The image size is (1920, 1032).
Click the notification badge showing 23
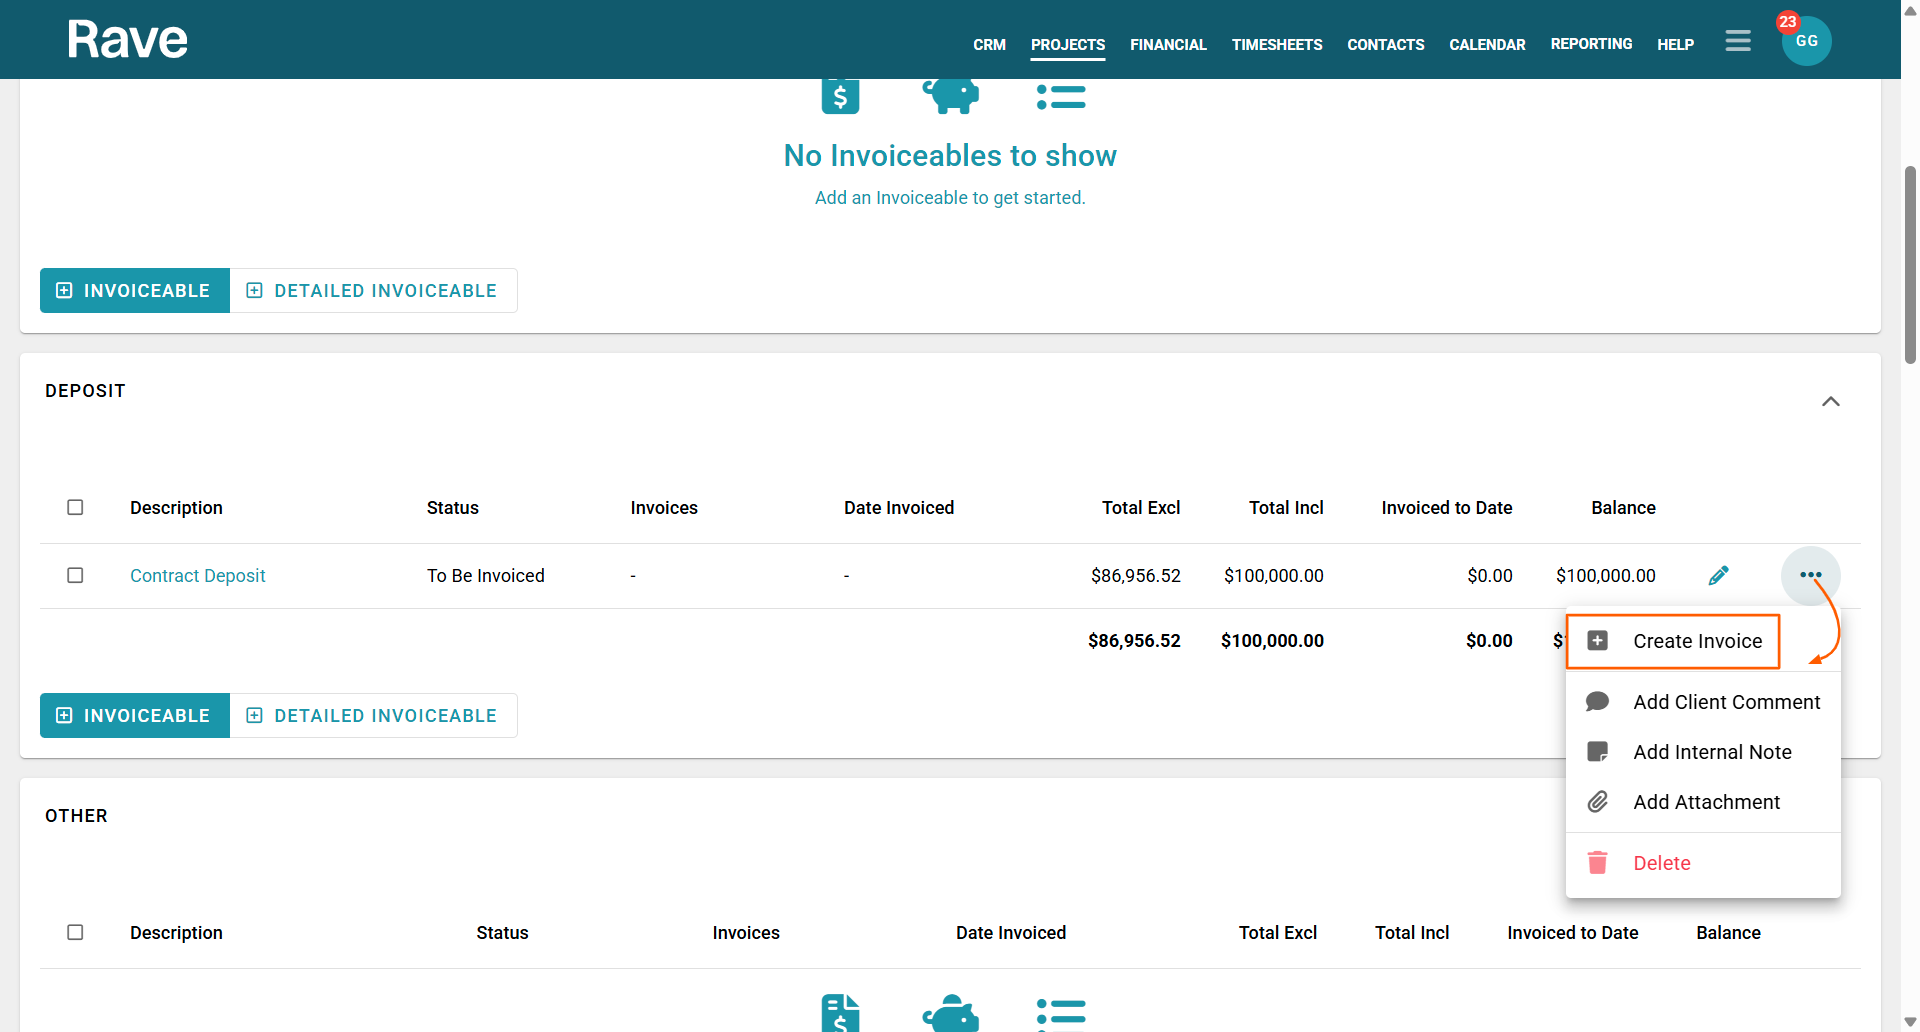click(1788, 21)
